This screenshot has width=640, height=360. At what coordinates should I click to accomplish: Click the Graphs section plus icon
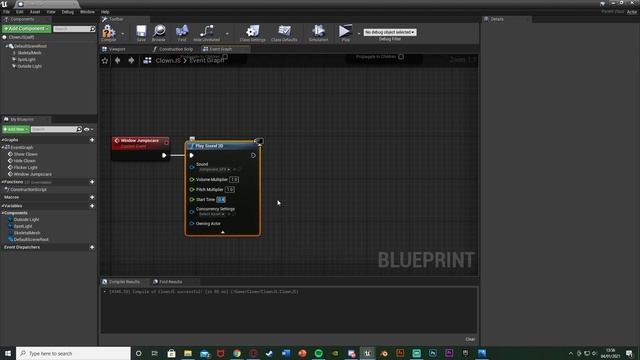pyautogui.click(x=92, y=140)
